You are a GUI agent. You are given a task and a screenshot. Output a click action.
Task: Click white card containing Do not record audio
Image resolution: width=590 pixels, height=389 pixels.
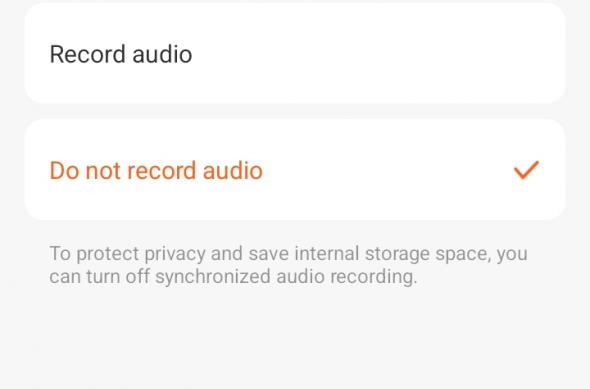coord(295,170)
